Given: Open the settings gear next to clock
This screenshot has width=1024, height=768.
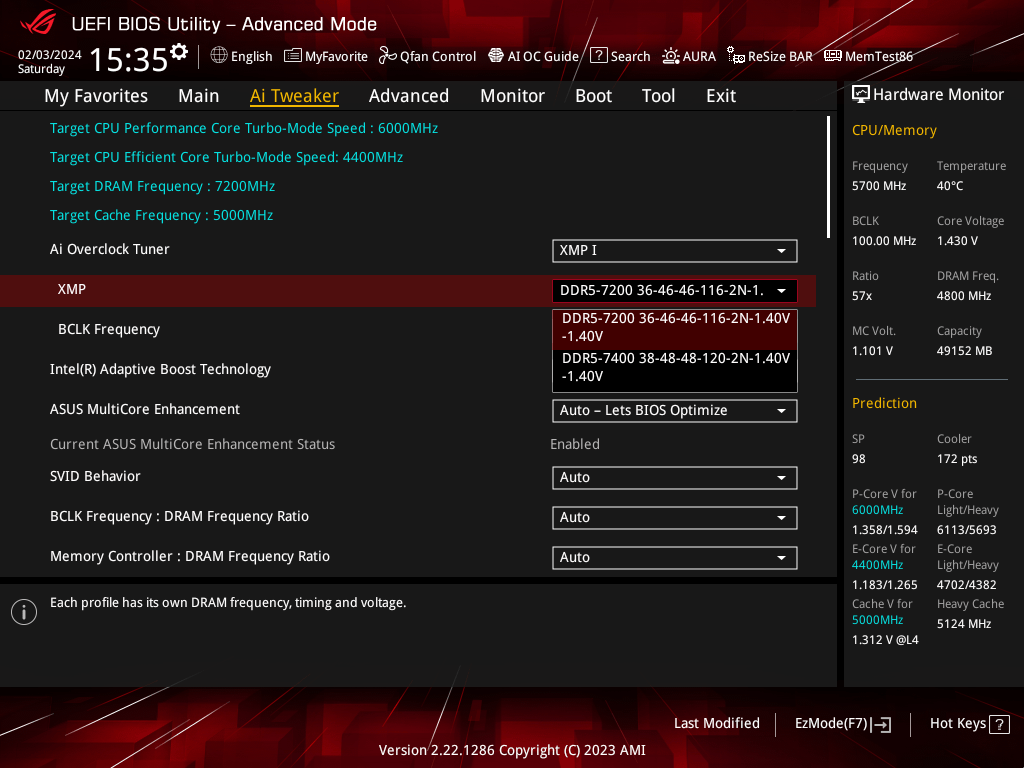Looking at the screenshot, I should pyautogui.click(x=179, y=52).
